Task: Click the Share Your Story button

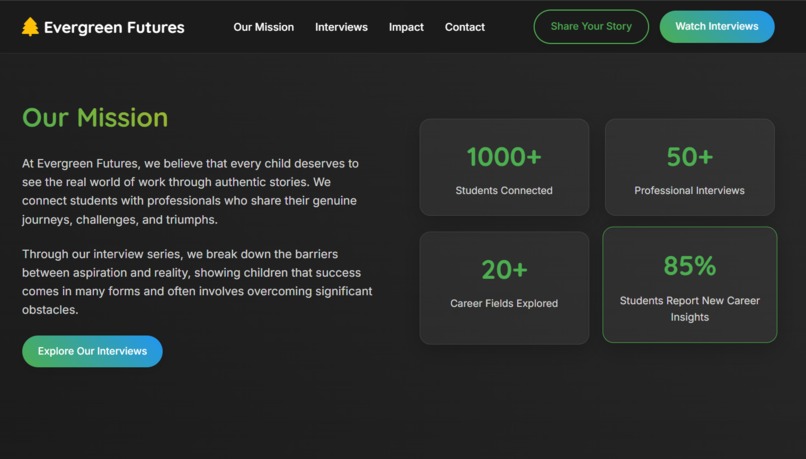Action: (x=591, y=27)
